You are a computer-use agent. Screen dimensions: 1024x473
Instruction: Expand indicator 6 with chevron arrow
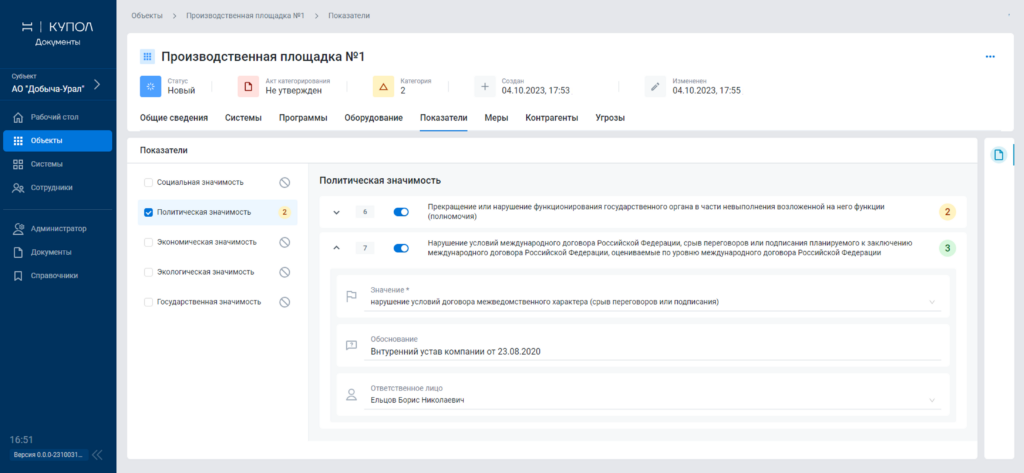point(336,212)
